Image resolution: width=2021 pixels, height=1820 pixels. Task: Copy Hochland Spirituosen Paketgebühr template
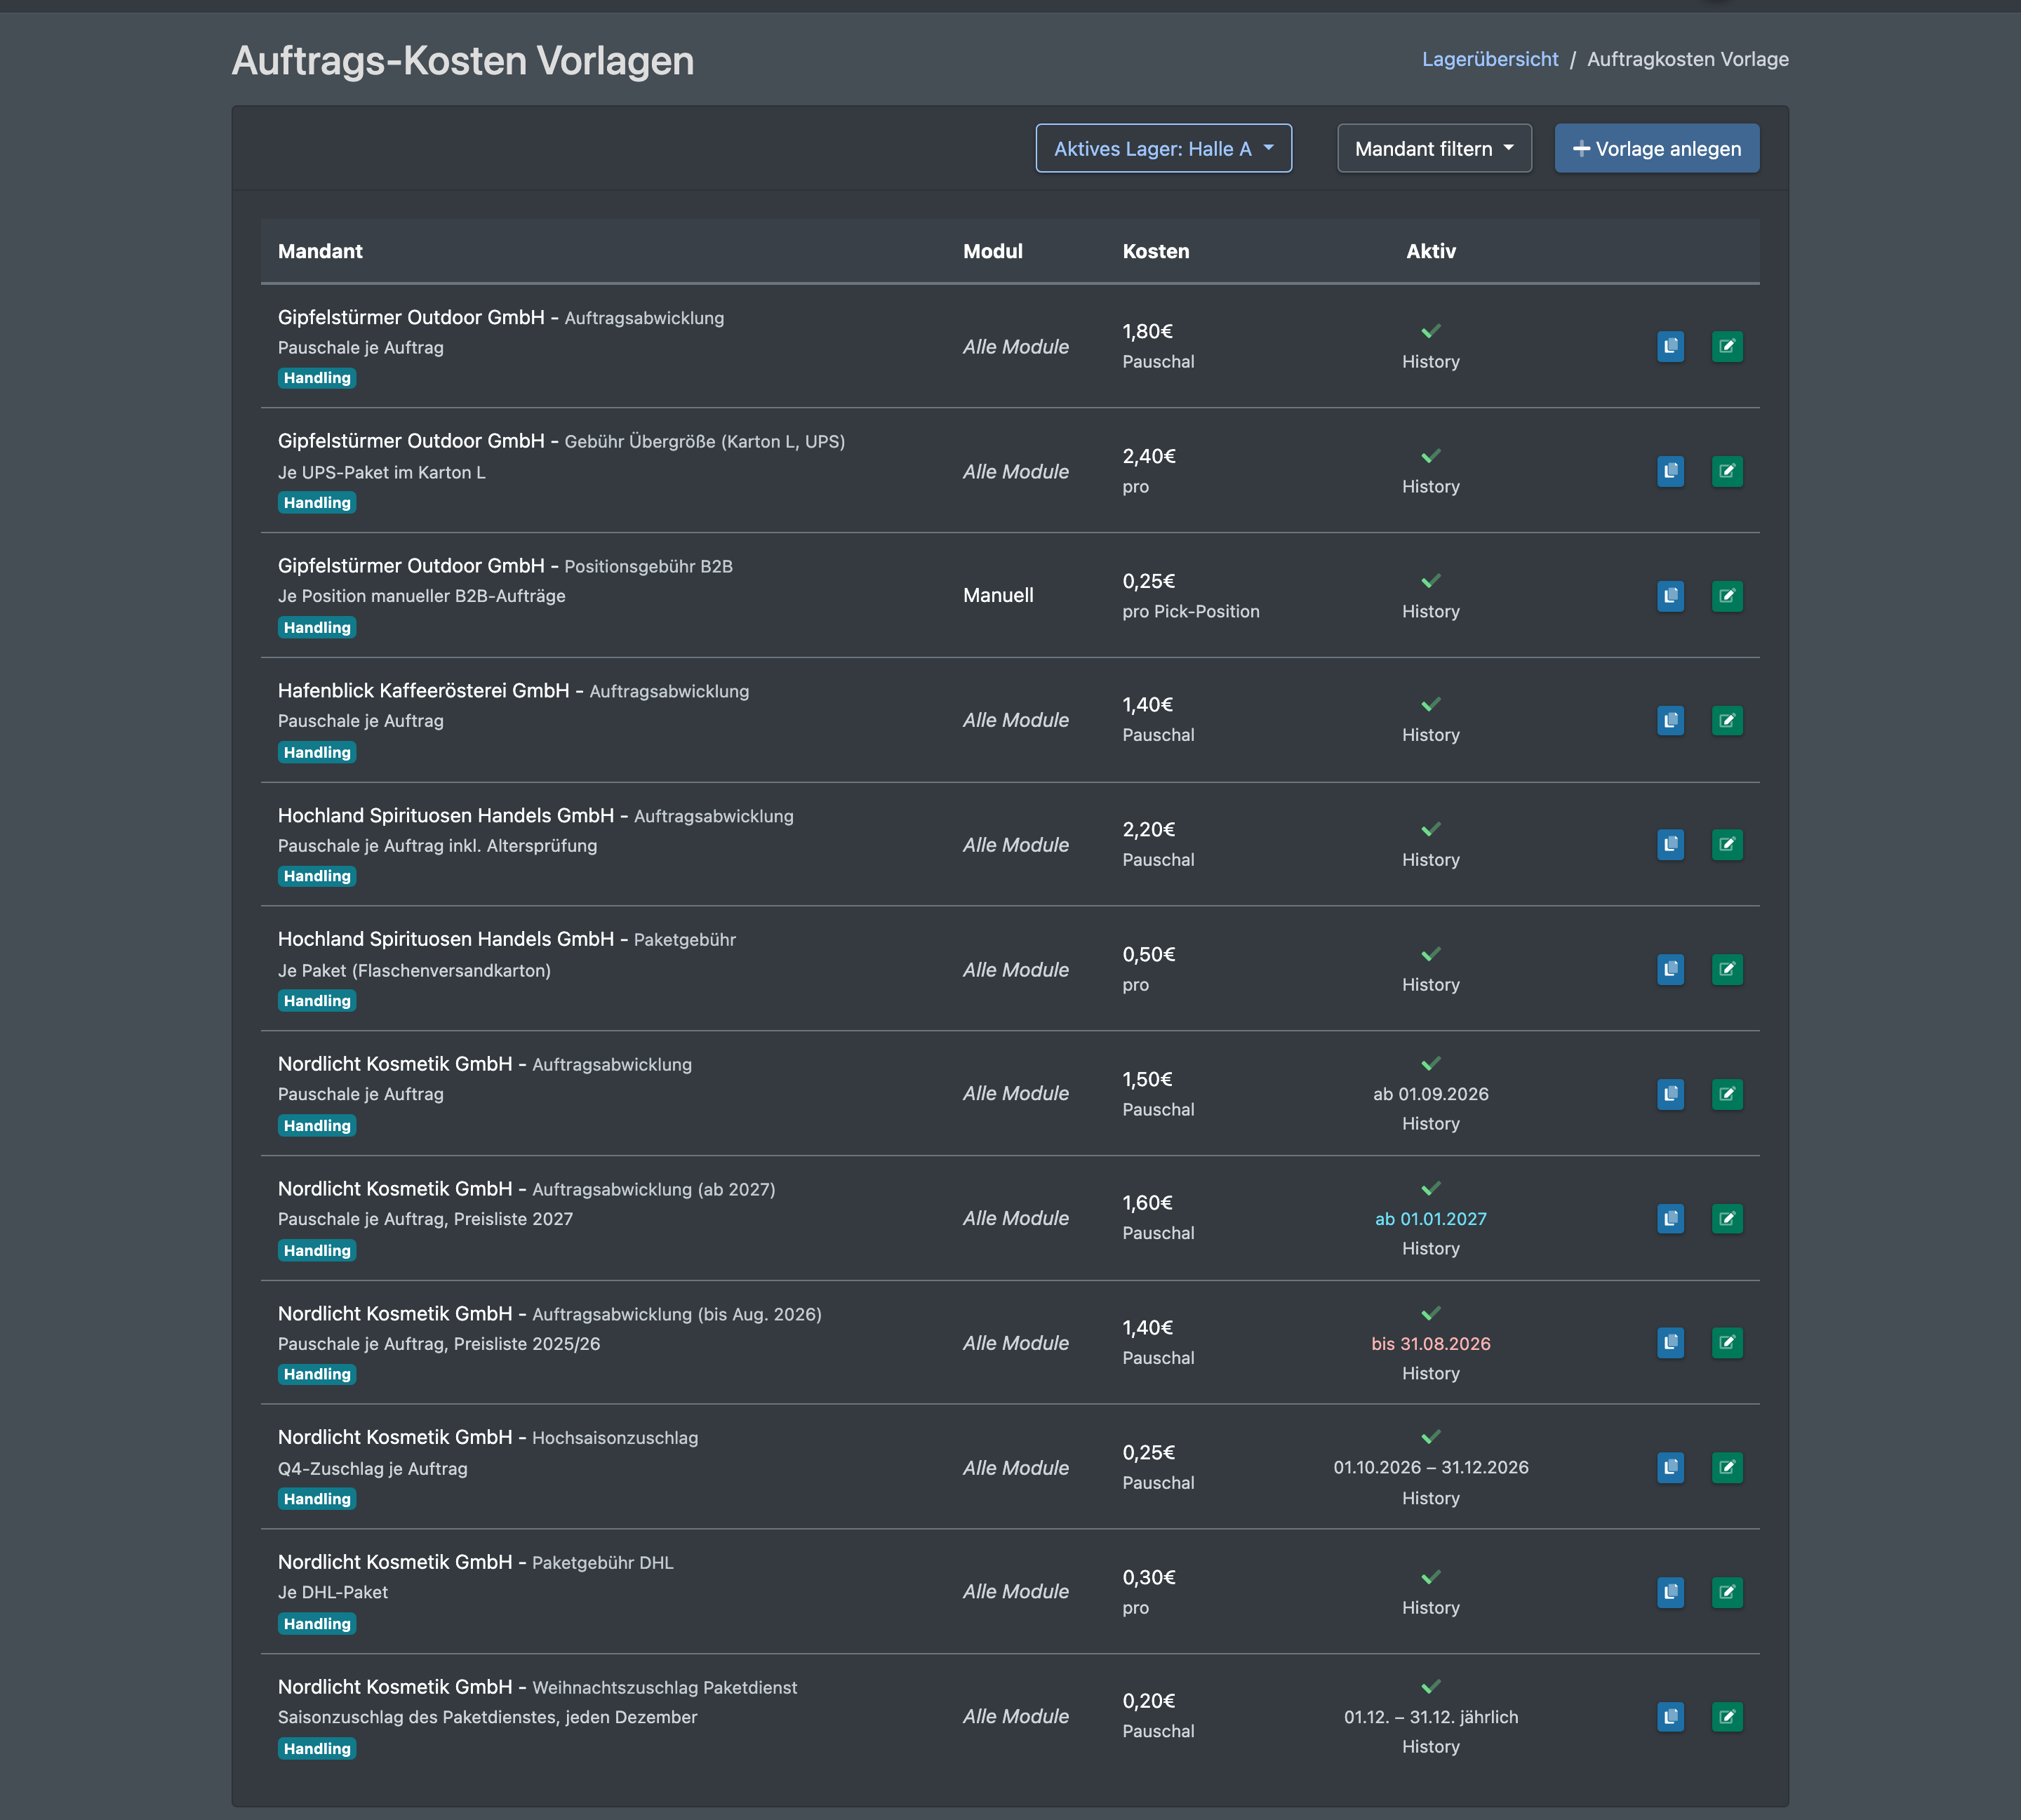coord(1670,969)
